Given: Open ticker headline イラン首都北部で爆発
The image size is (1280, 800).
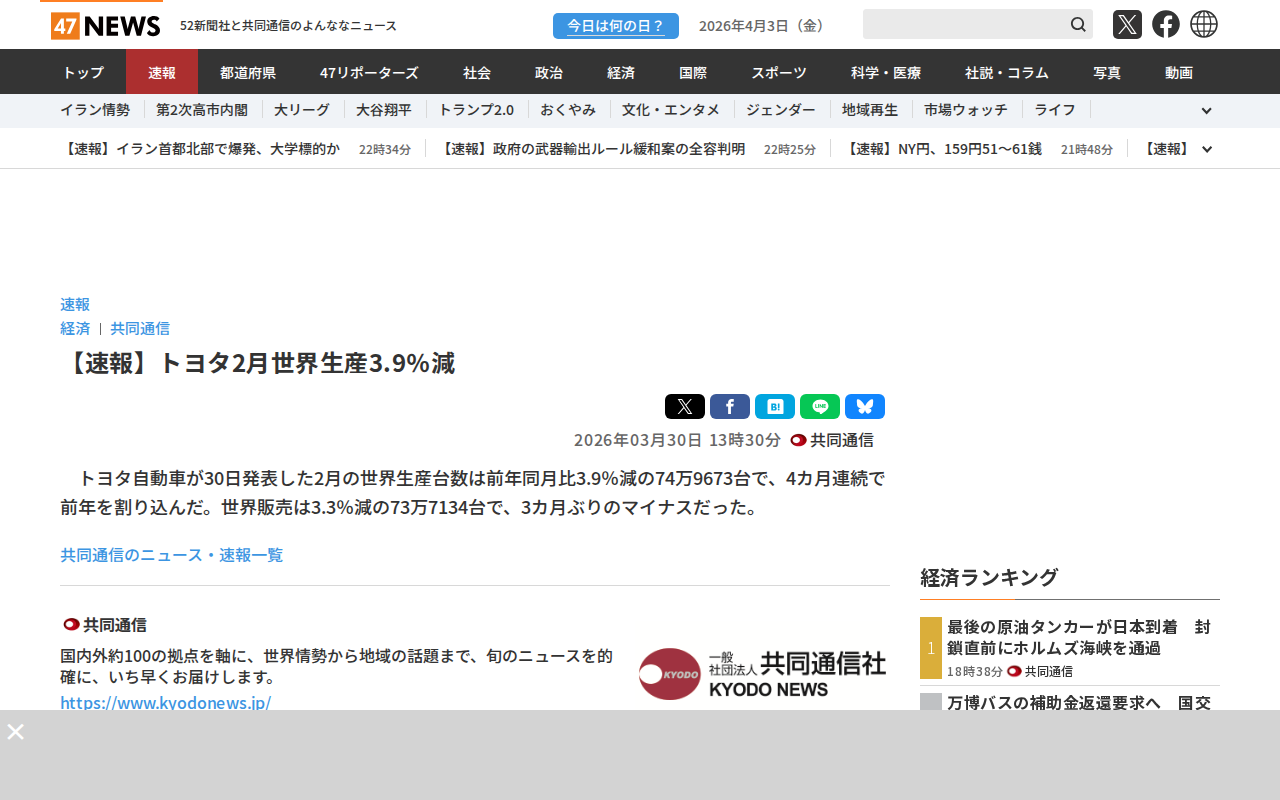Looking at the screenshot, I should coord(200,149).
